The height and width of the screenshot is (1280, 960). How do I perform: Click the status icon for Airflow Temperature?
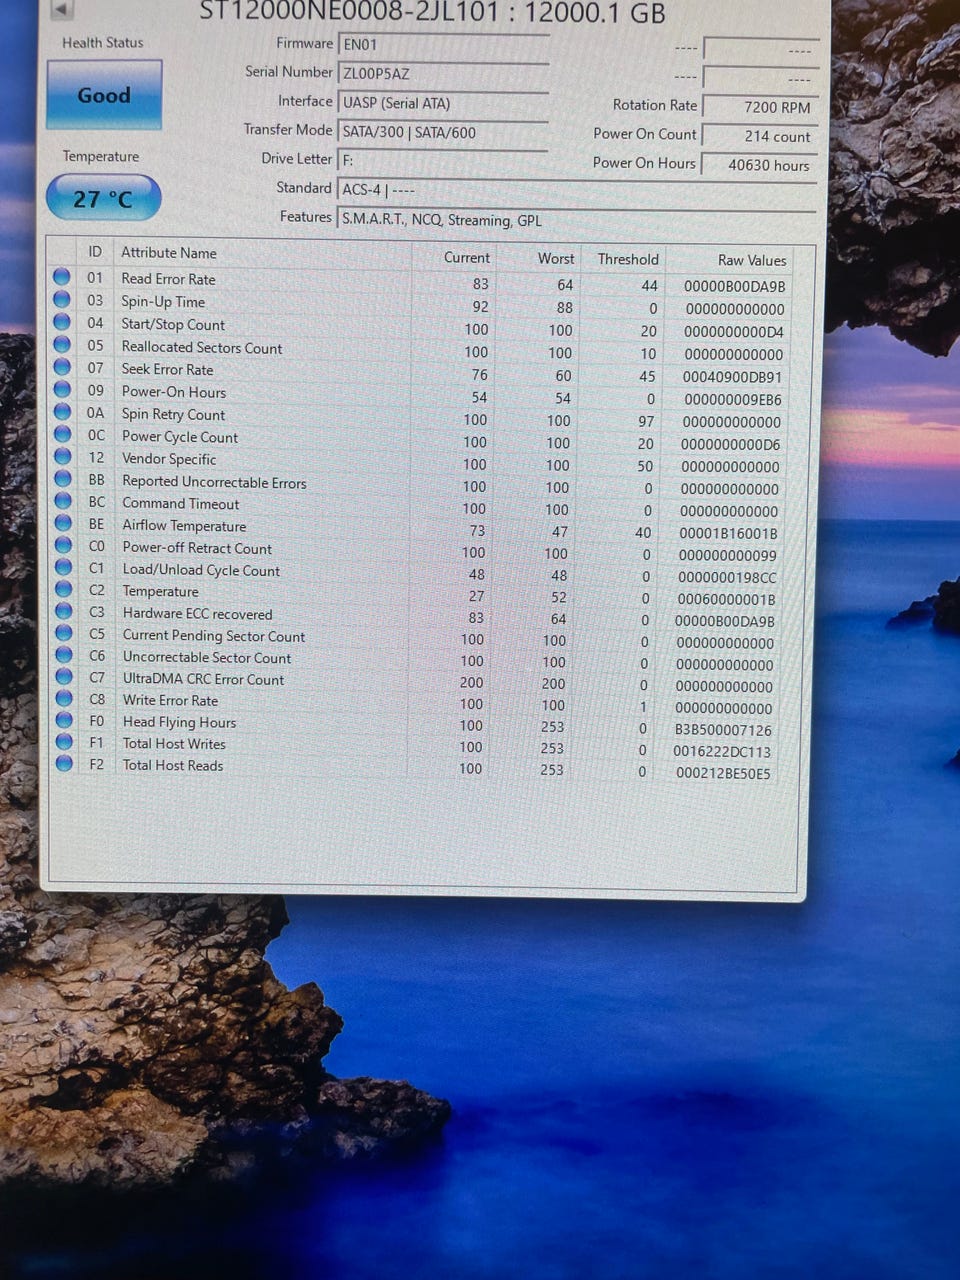point(62,522)
